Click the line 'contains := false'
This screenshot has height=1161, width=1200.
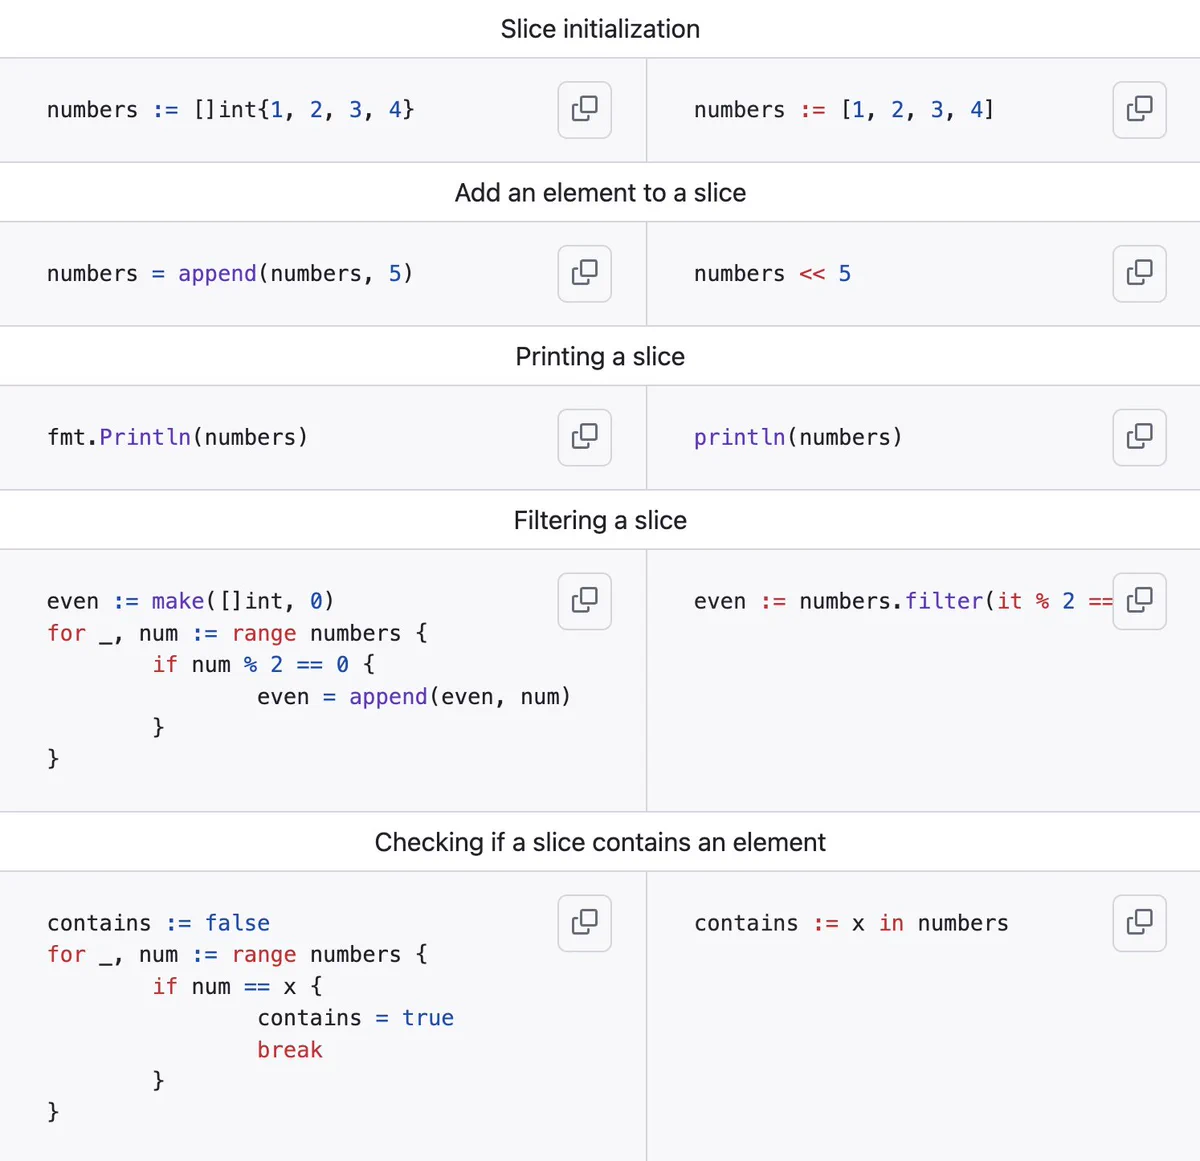pyautogui.click(x=158, y=923)
